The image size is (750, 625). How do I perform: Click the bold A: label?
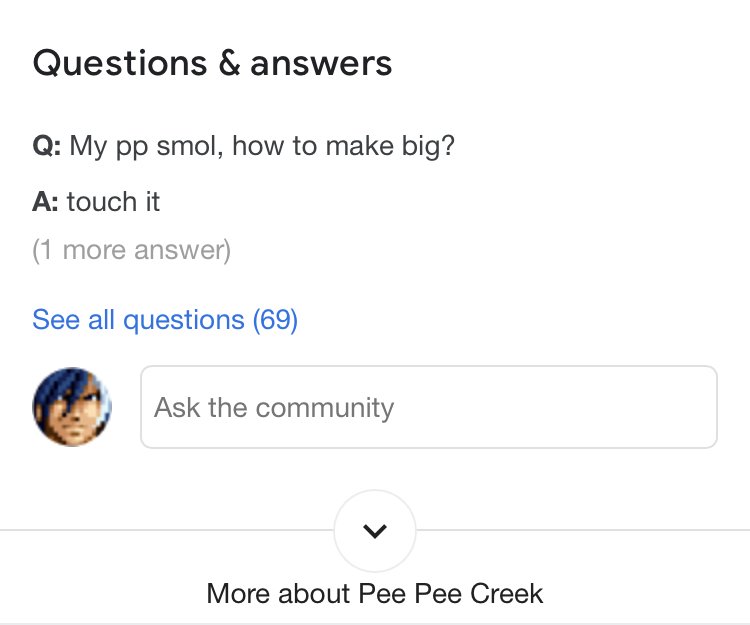point(45,201)
